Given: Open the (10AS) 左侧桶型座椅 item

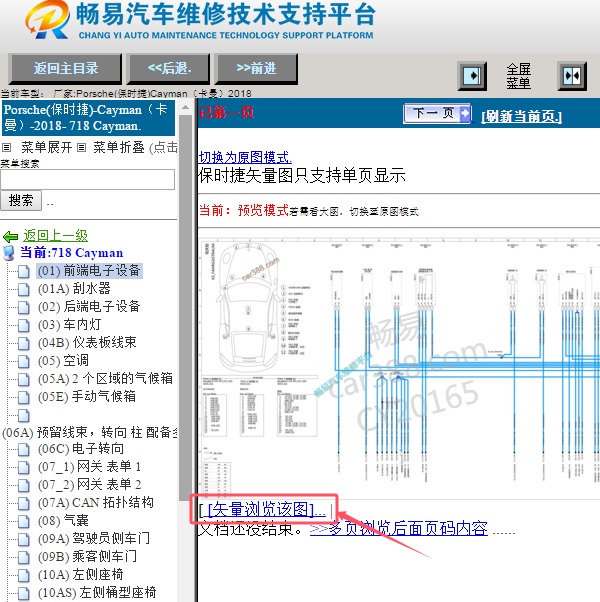Looking at the screenshot, I should point(97,592).
